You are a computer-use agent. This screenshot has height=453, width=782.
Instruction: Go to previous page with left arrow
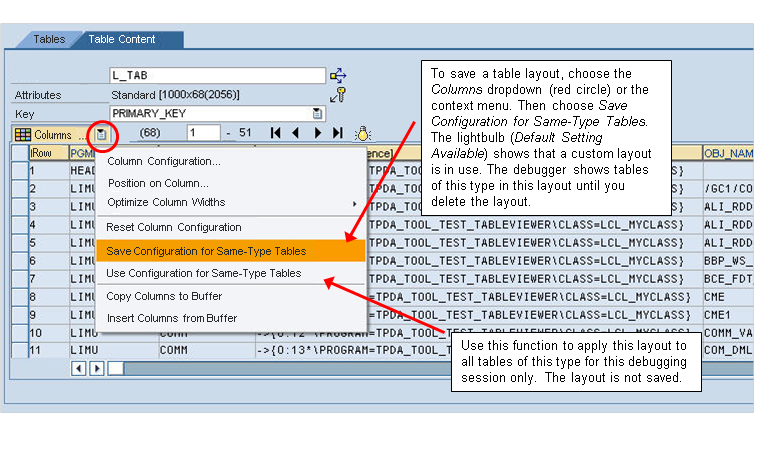[295, 133]
